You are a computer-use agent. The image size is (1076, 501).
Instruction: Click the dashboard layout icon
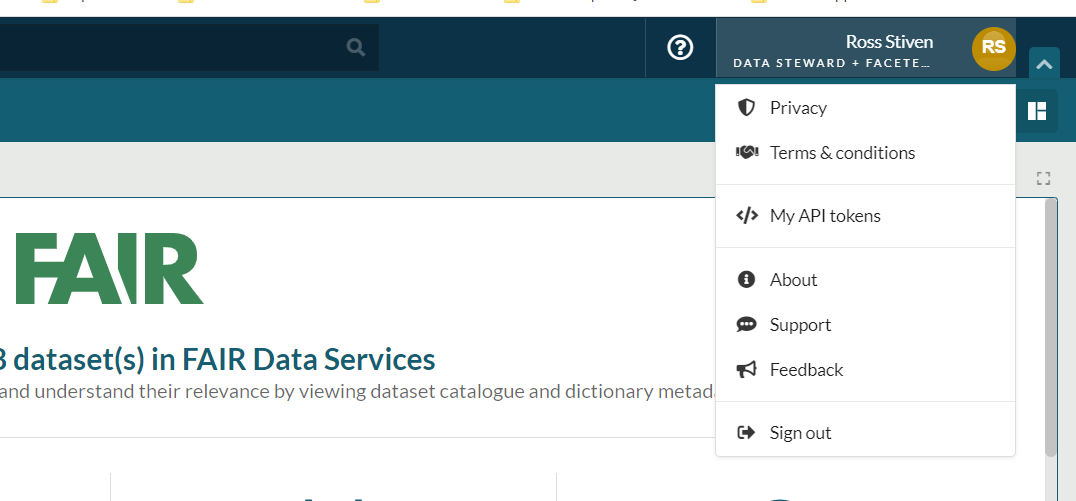coord(1037,110)
